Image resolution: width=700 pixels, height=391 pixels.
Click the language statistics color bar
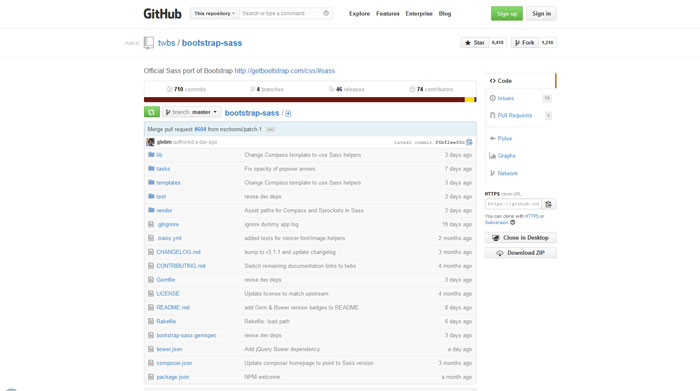point(310,100)
